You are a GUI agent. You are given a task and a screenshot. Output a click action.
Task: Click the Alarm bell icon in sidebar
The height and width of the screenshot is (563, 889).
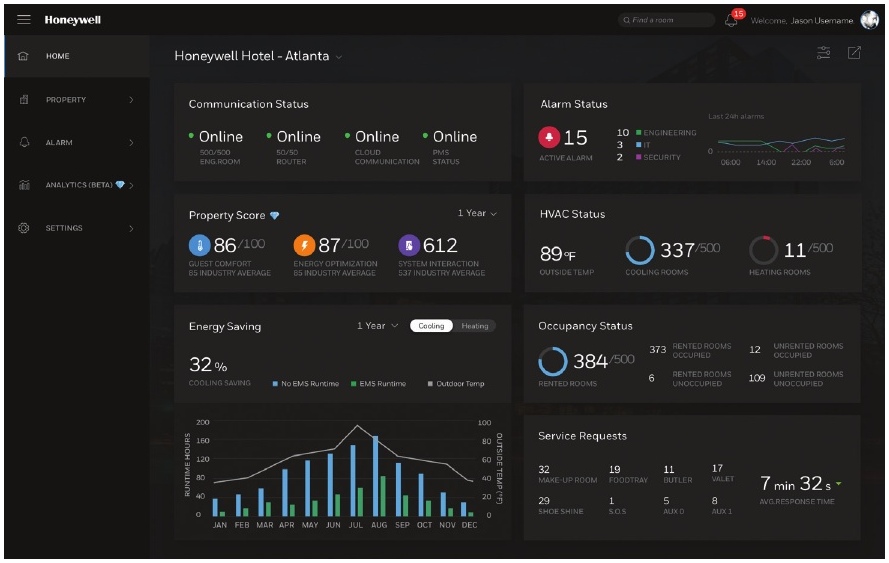[x=24, y=142]
